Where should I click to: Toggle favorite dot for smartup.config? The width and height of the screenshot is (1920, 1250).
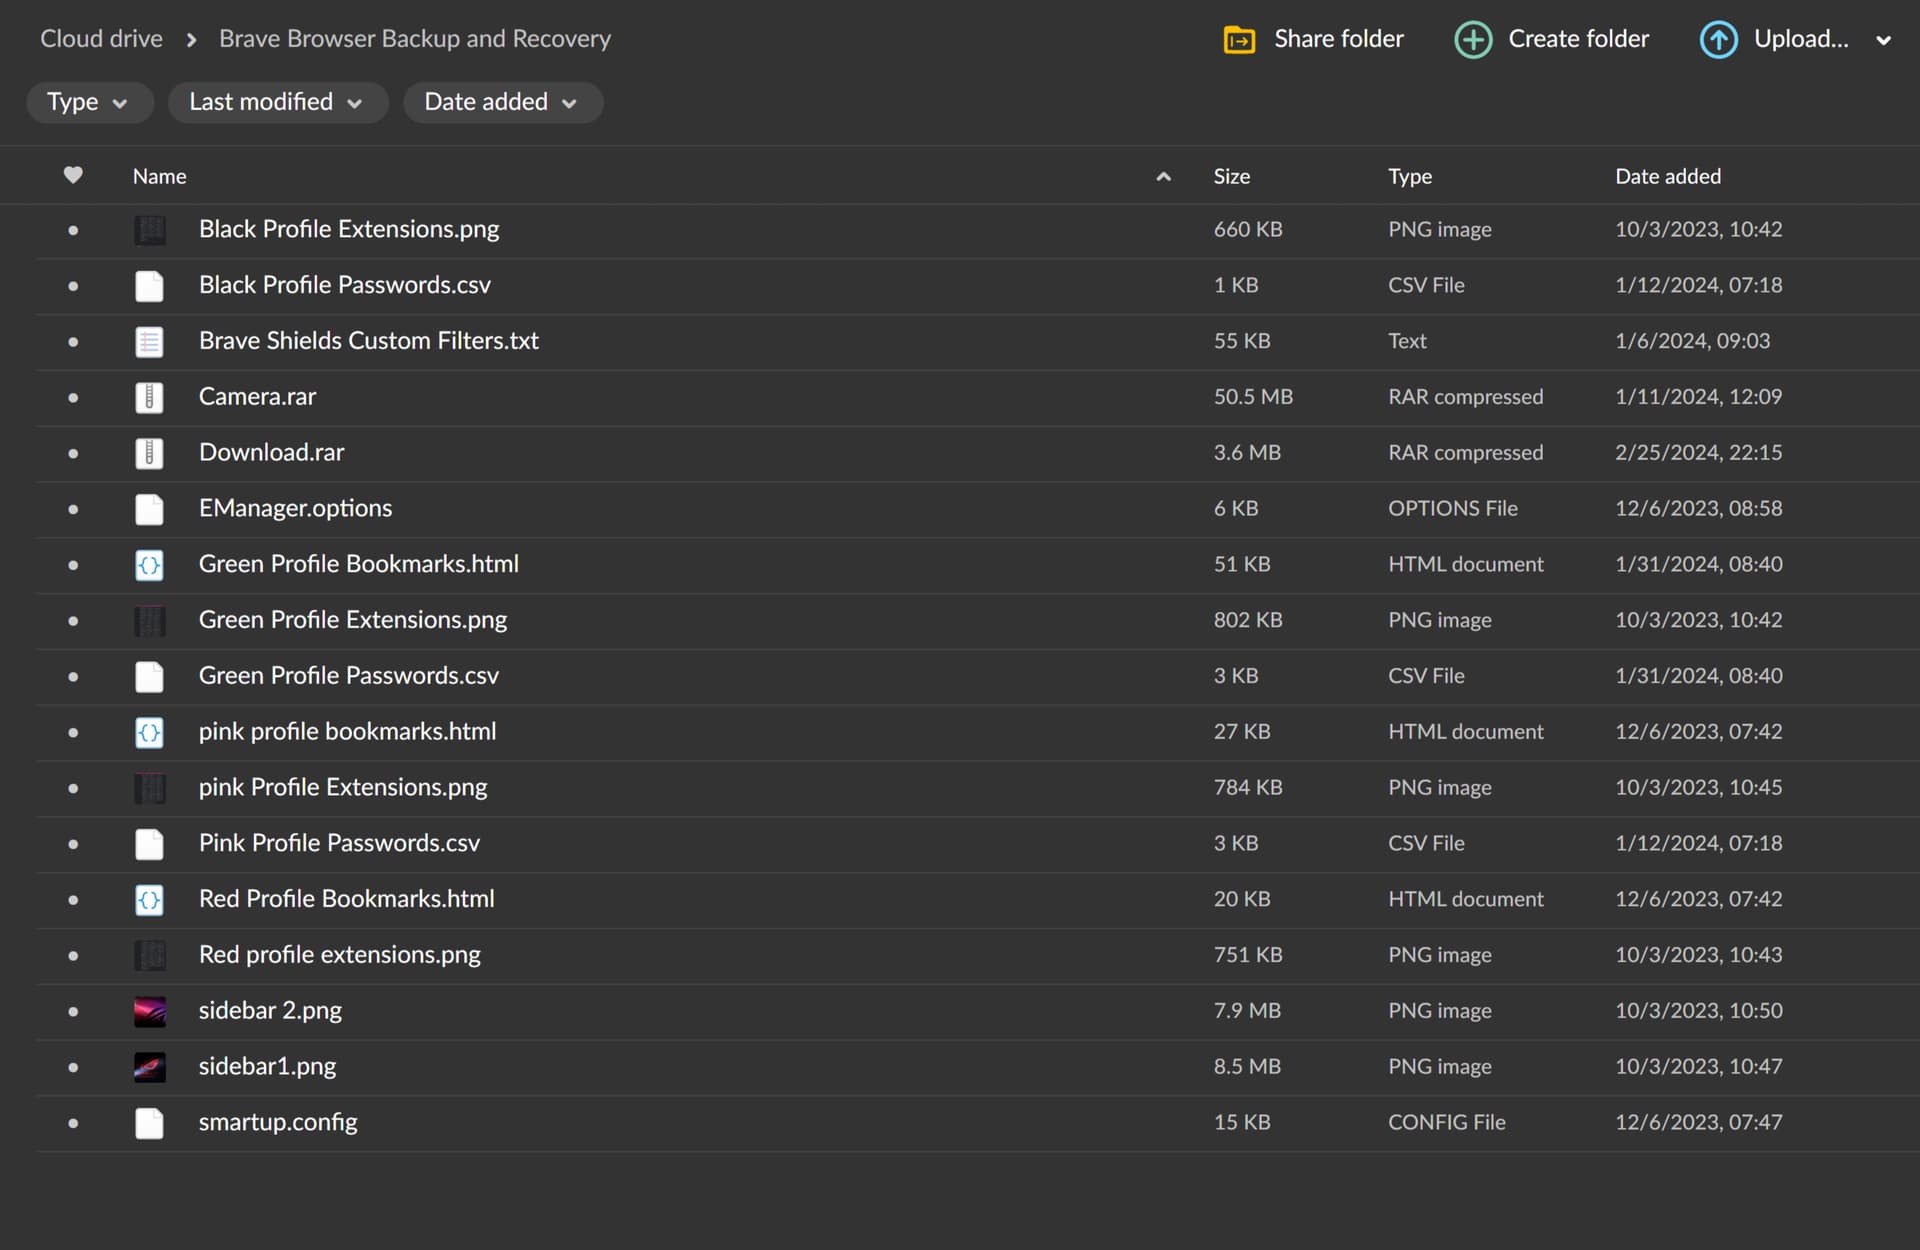(x=73, y=1123)
